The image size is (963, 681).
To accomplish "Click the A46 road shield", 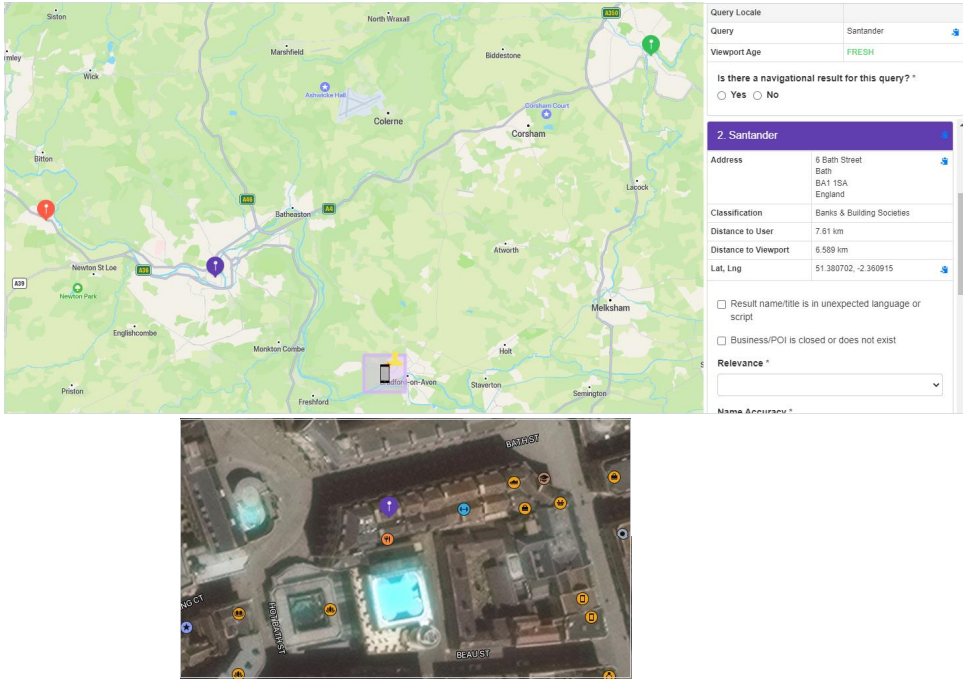I will pos(247,199).
